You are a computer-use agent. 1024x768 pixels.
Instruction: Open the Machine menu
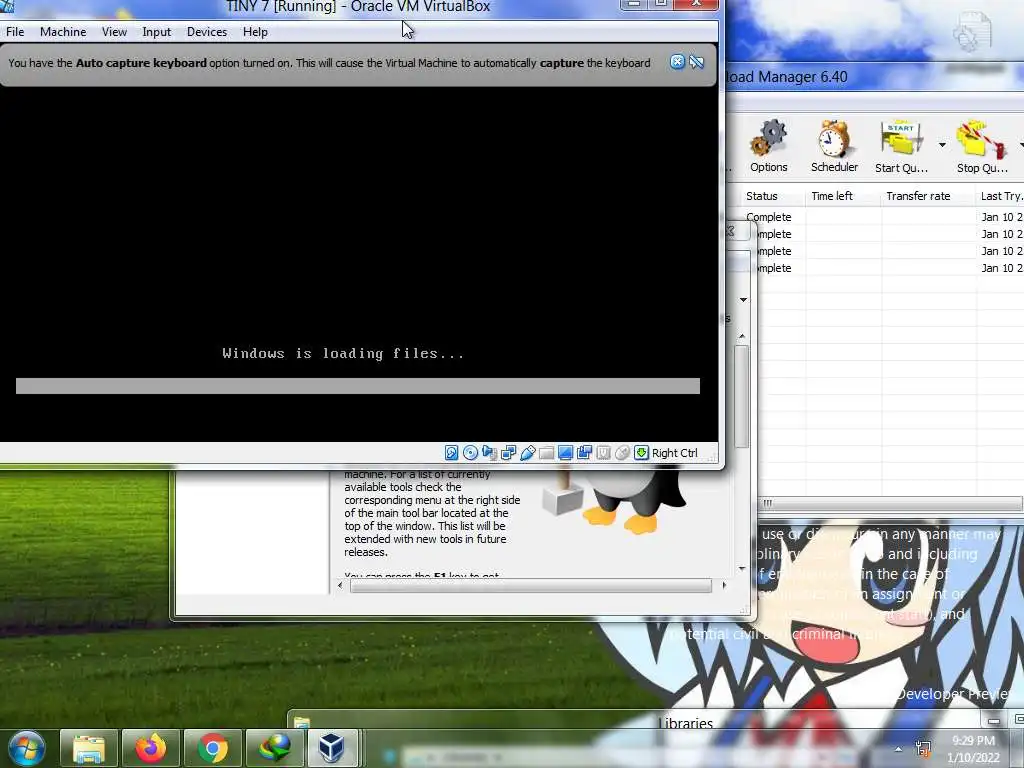63,31
